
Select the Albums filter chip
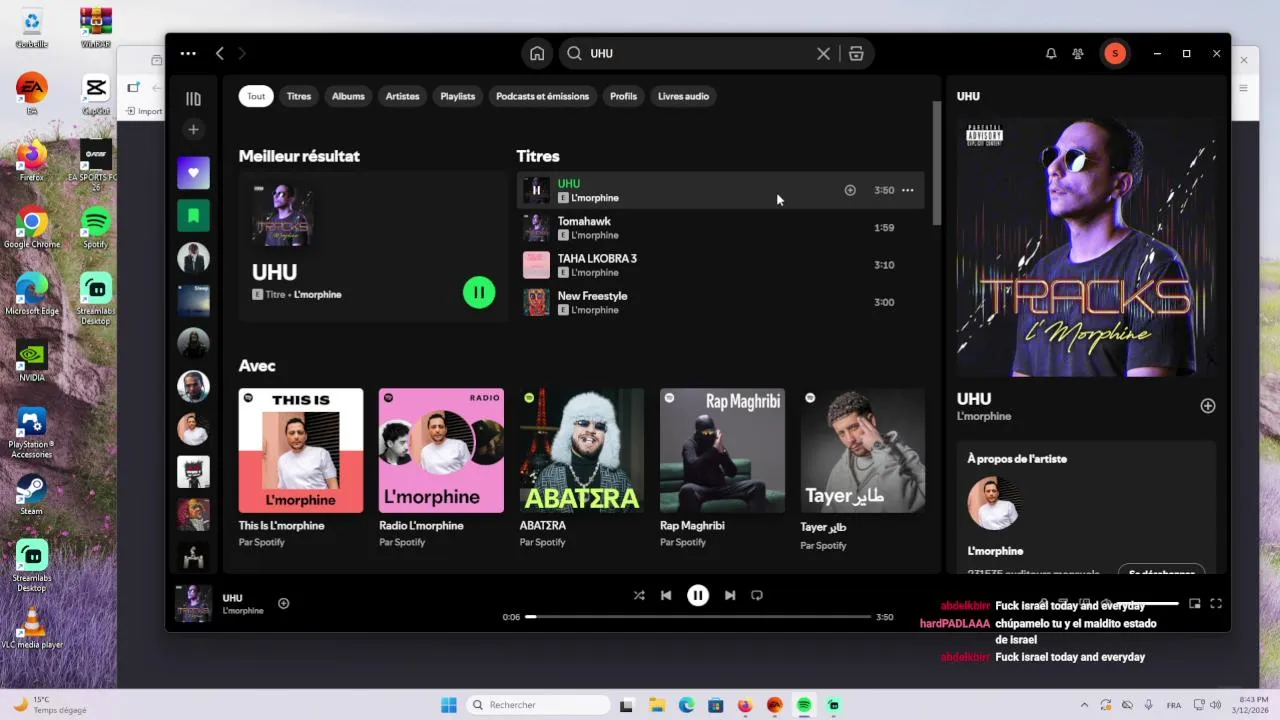coord(348,96)
